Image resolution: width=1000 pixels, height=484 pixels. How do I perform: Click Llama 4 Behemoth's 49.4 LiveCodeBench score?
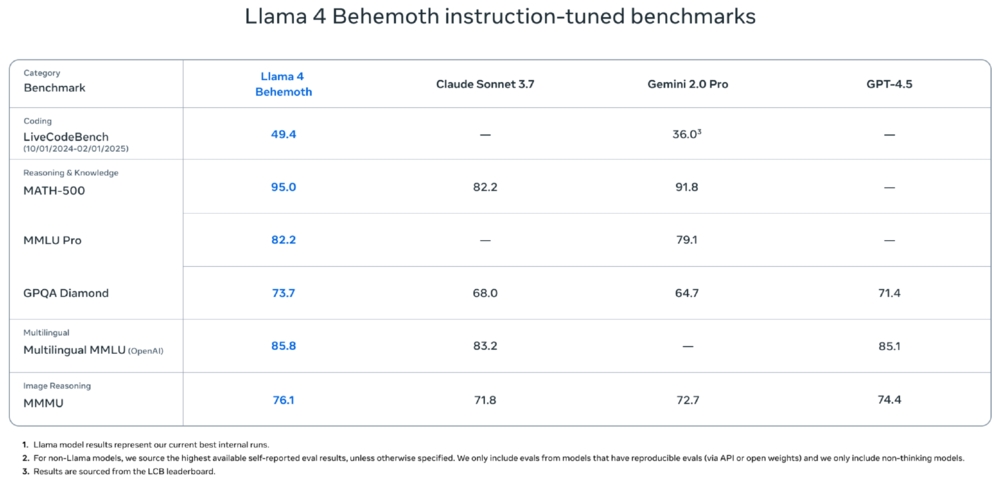click(283, 134)
